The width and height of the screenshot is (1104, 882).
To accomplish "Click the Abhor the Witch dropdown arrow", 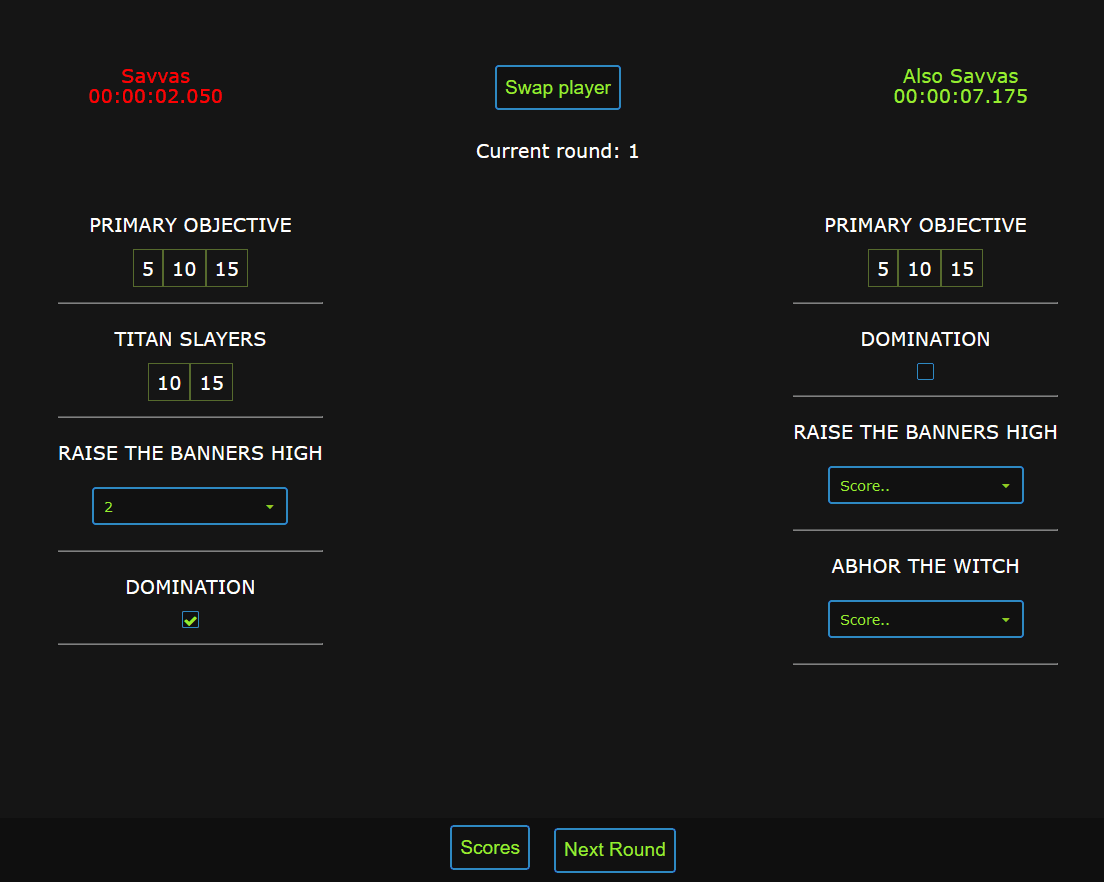I will click(1005, 619).
